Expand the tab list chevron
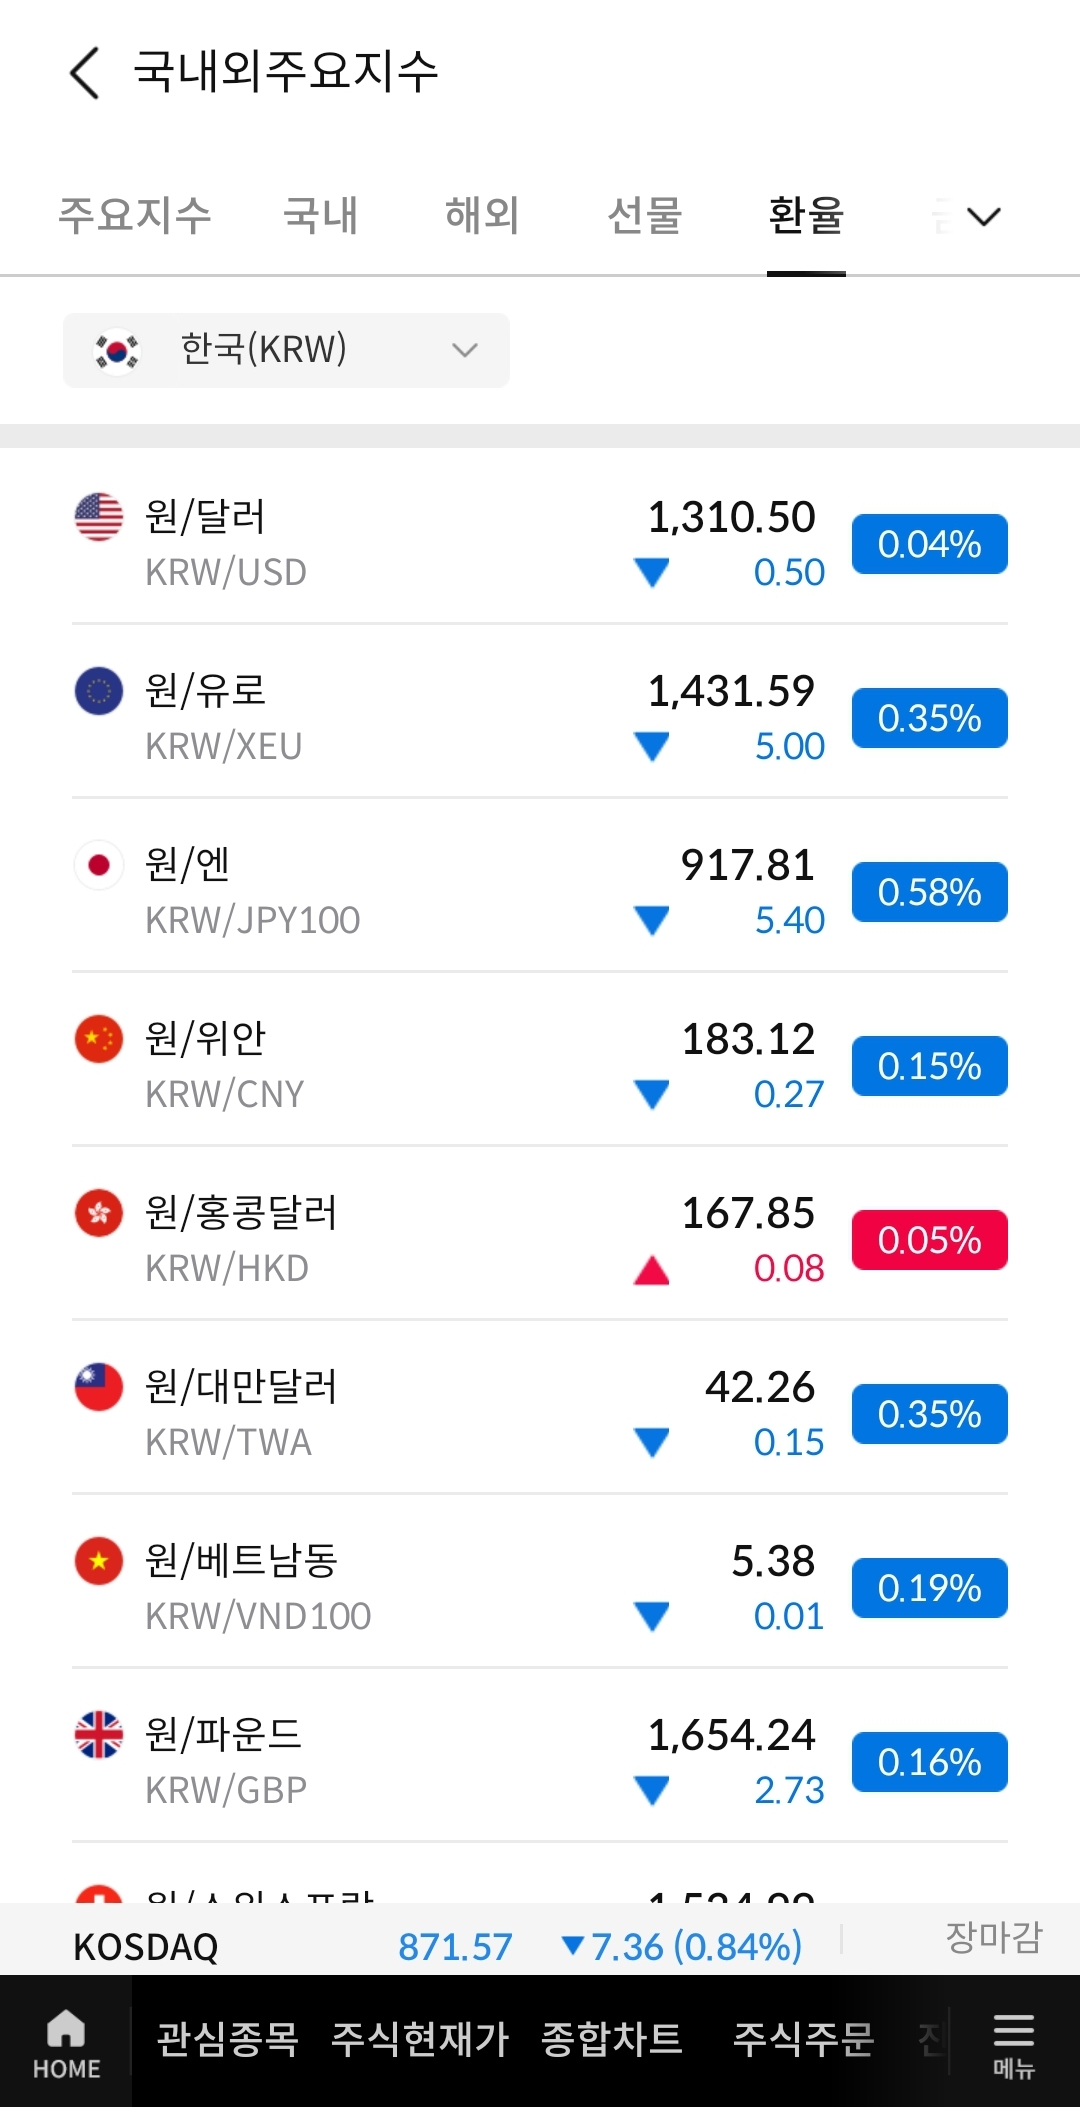This screenshot has height=2107, width=1080. (x=984, y=217)
